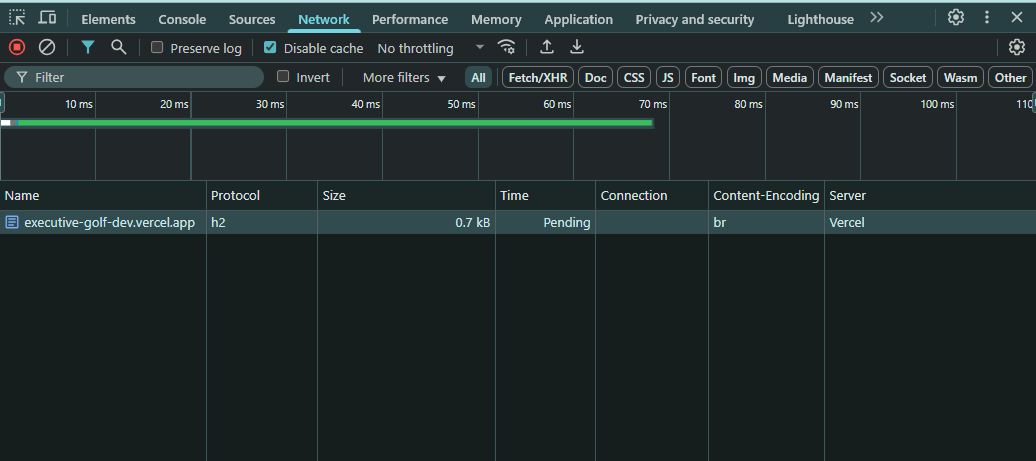Enable the Preserve log checkbox

point(157,48)
